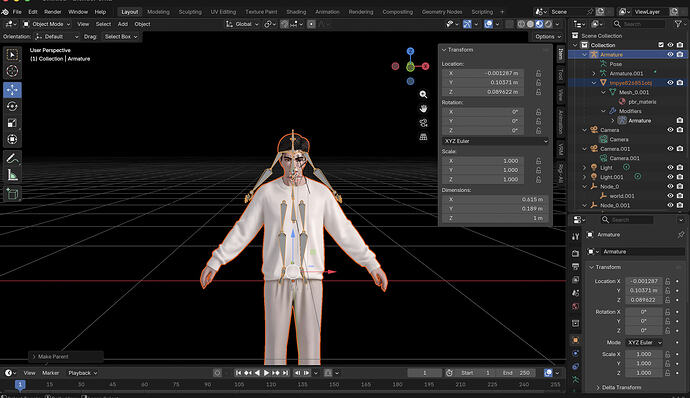690x398 pixels.
Task: Open the outliner filter funnel icon
Action: [x=678, y=24]
